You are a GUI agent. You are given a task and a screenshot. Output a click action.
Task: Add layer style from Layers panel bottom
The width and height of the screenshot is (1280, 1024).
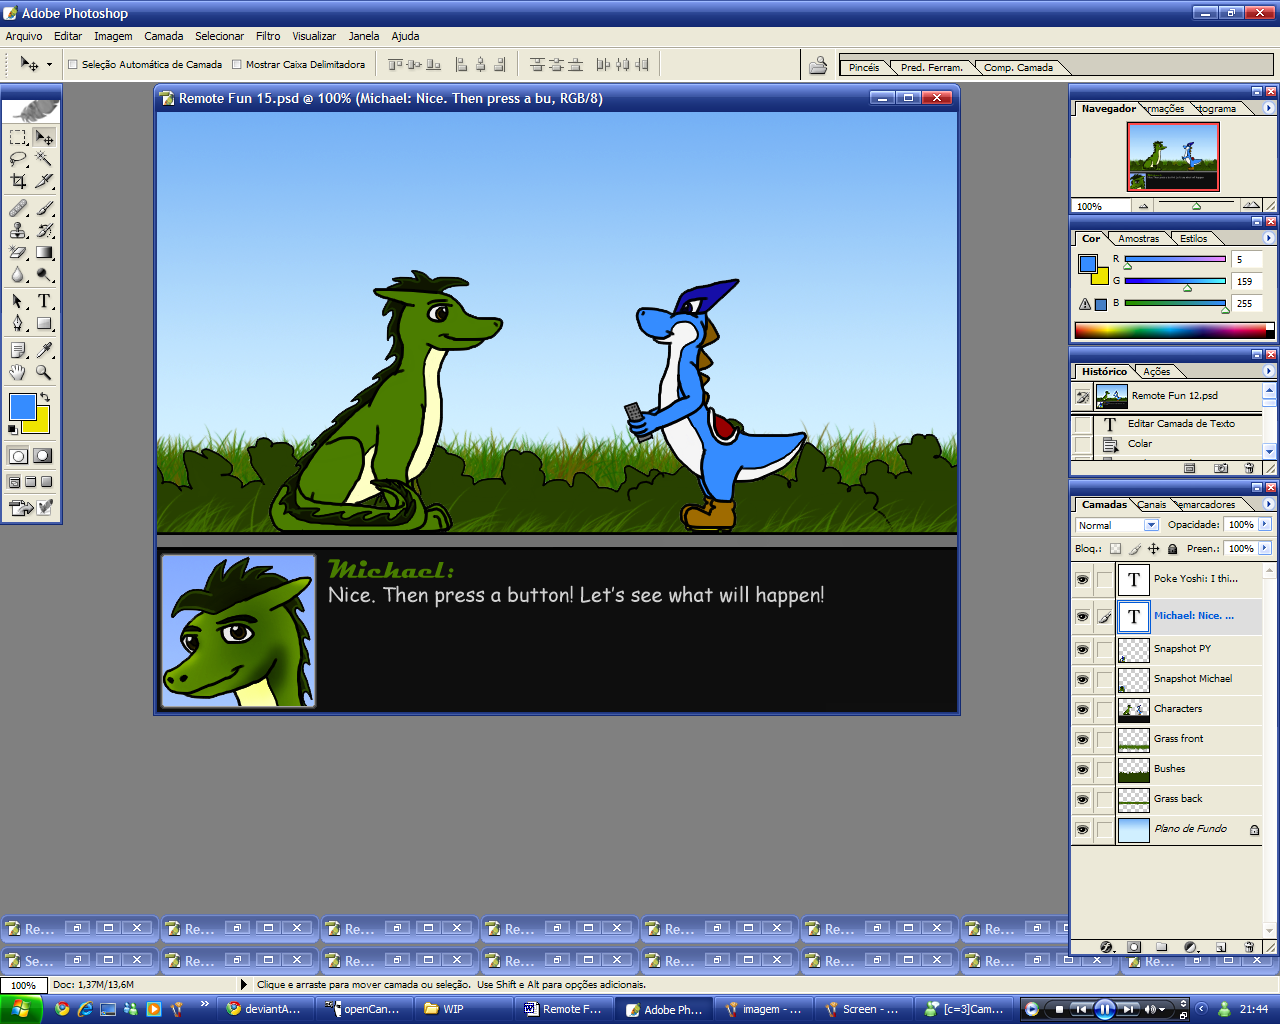[1106, 946]
